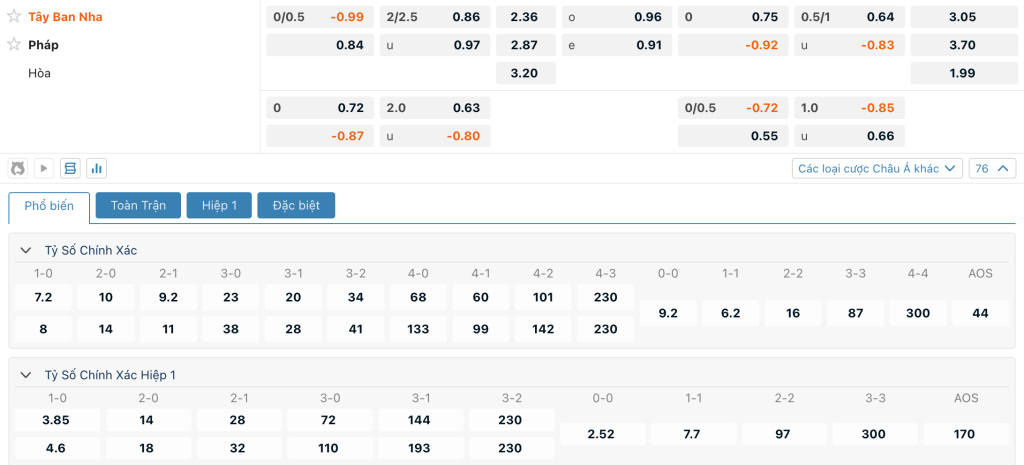1024x465 pixels.
Task: Select 1X2 odds 2.87 for Pháp
Action: (x=526, y=44)
